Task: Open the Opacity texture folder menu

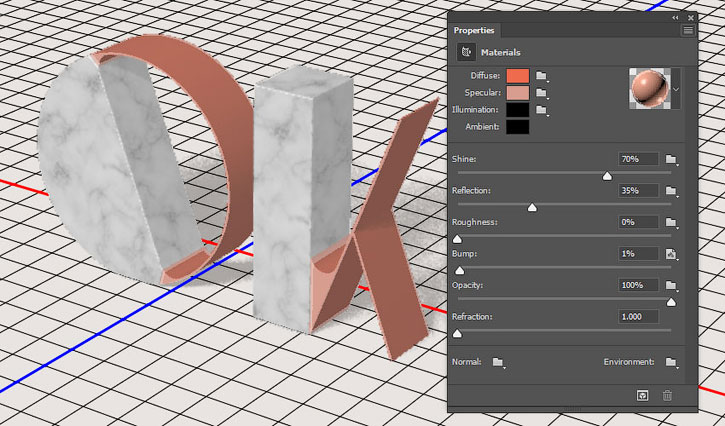Action: (x=671, y=285)
